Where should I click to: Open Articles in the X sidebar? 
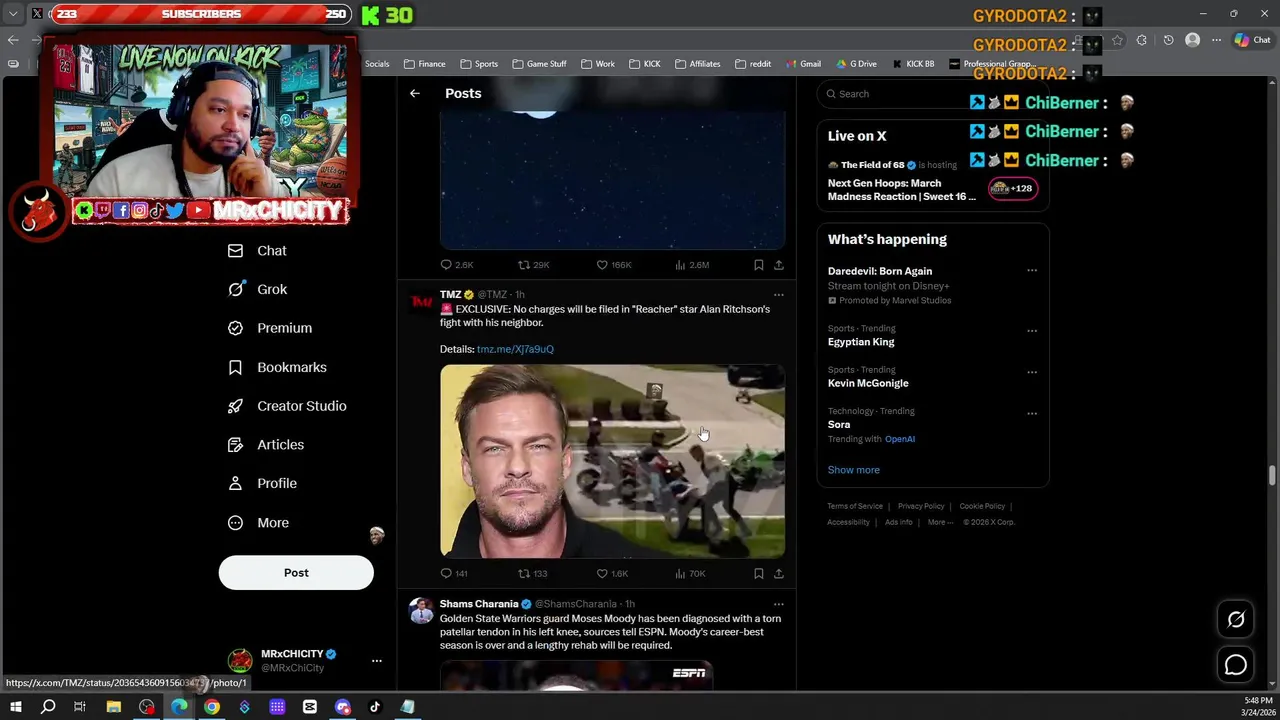[x=265, y=445]
